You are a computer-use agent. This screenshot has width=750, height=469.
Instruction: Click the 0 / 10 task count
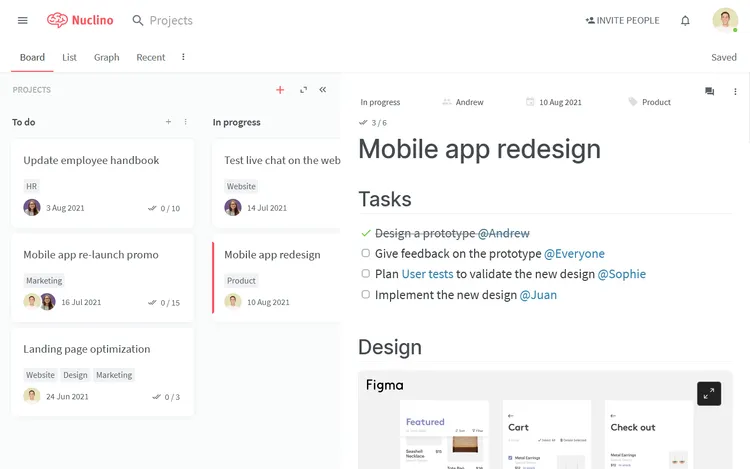point(164,208)
